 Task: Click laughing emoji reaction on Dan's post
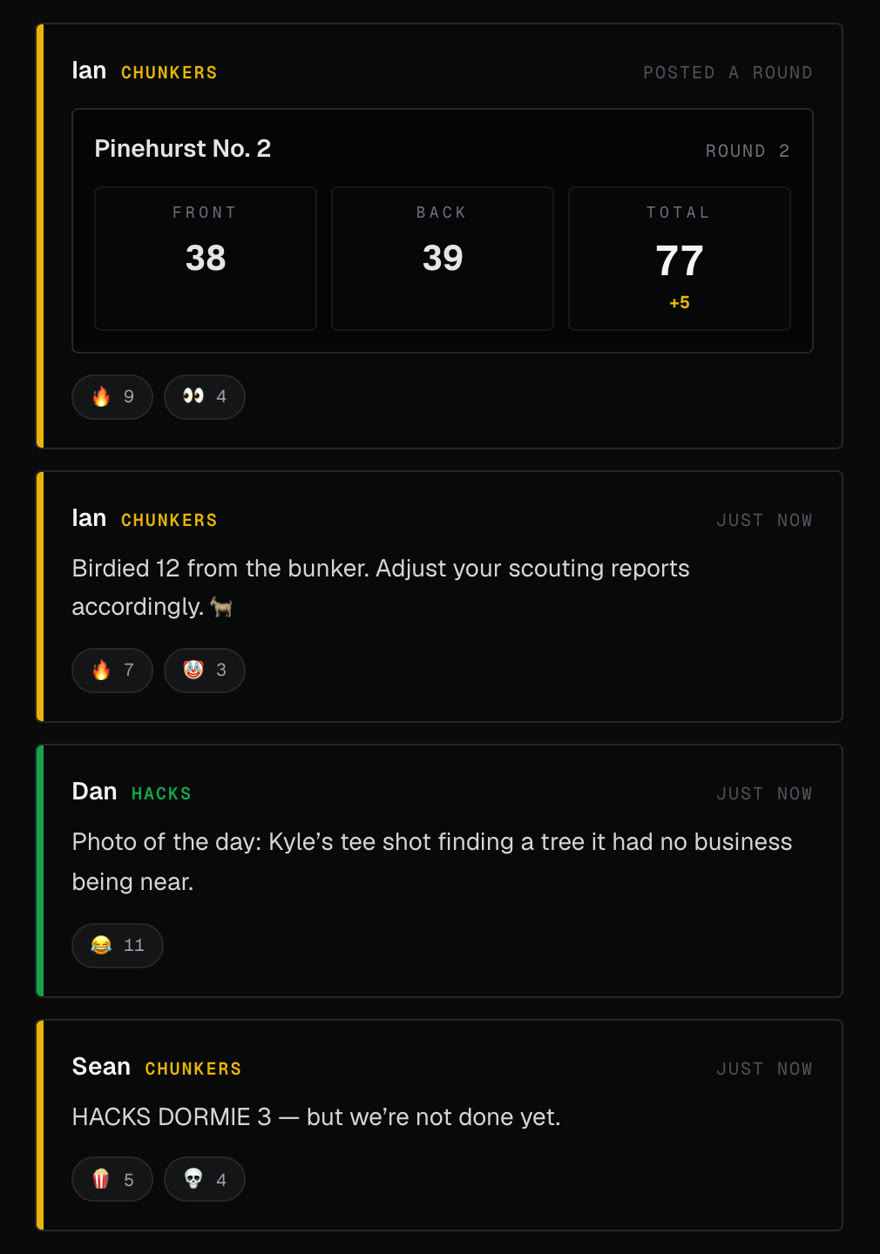(117, 945)
